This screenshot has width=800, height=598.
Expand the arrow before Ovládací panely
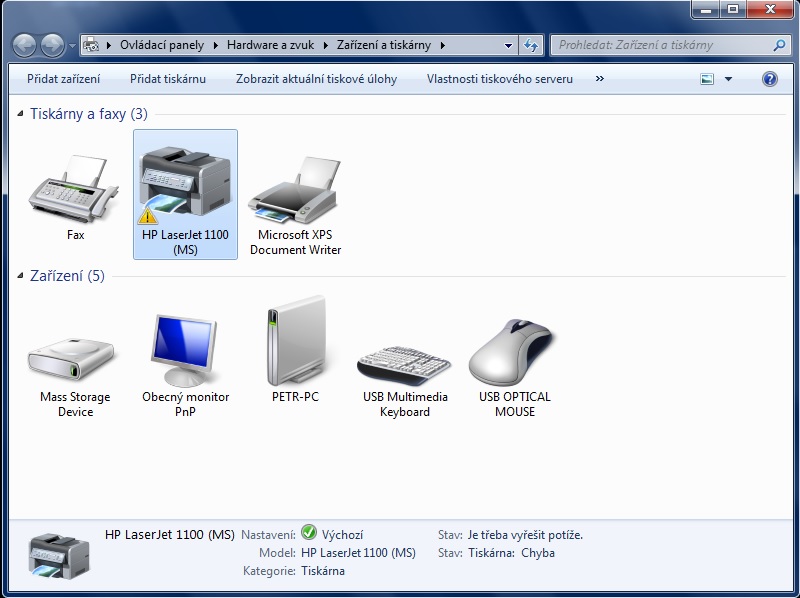109,45
